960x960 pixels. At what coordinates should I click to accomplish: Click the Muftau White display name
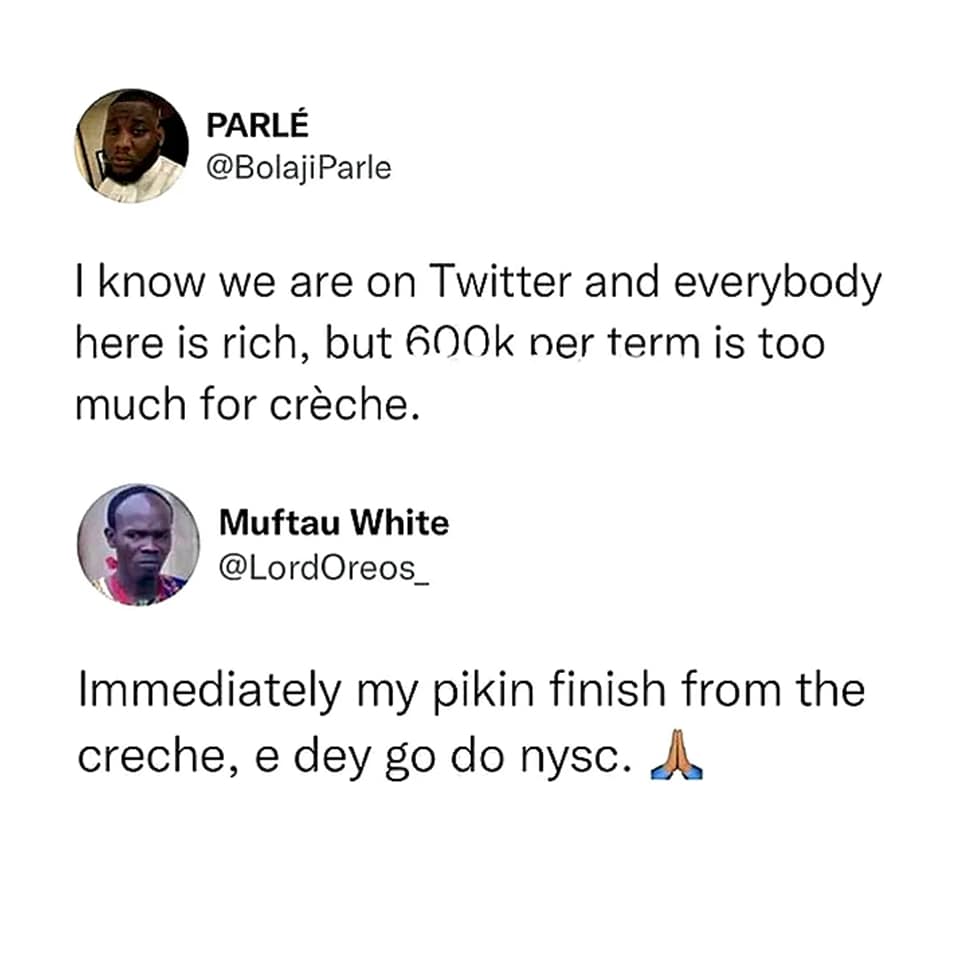coord(334,523)
